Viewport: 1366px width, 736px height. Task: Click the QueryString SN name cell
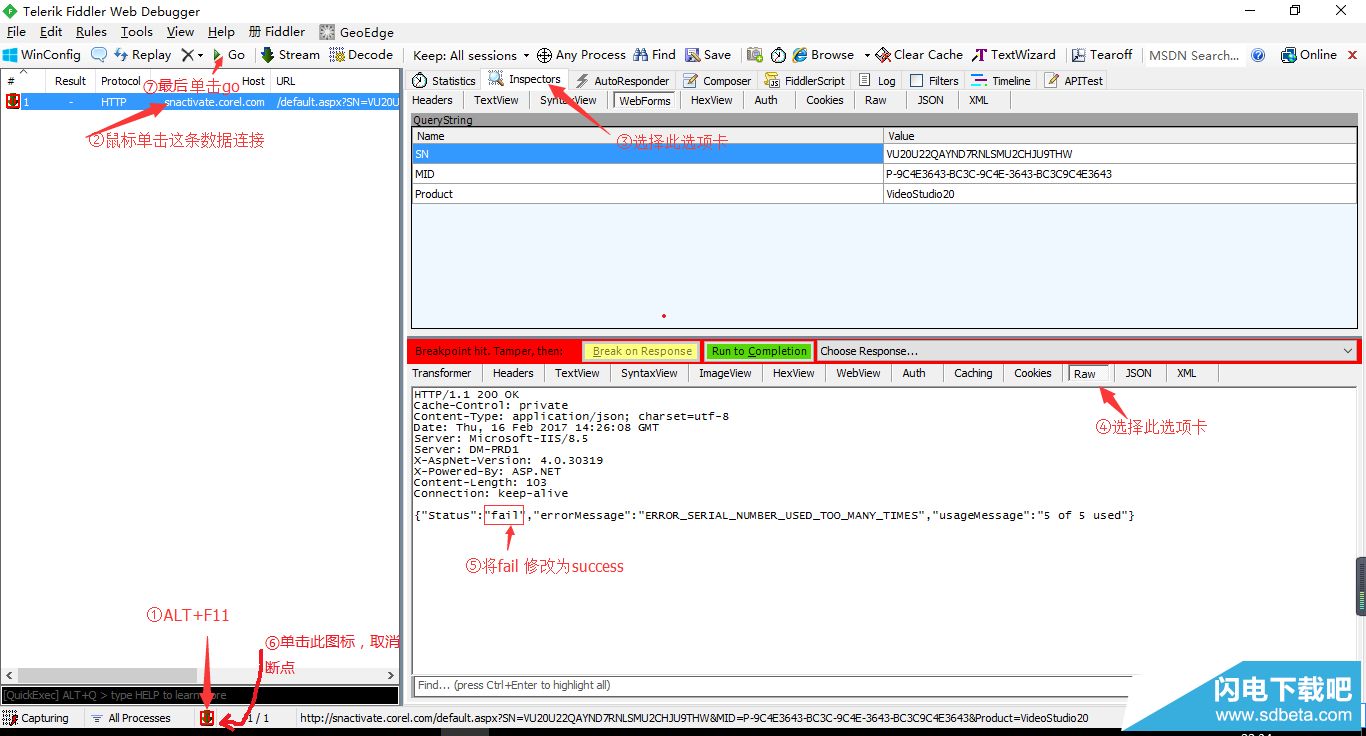(648, 154)
